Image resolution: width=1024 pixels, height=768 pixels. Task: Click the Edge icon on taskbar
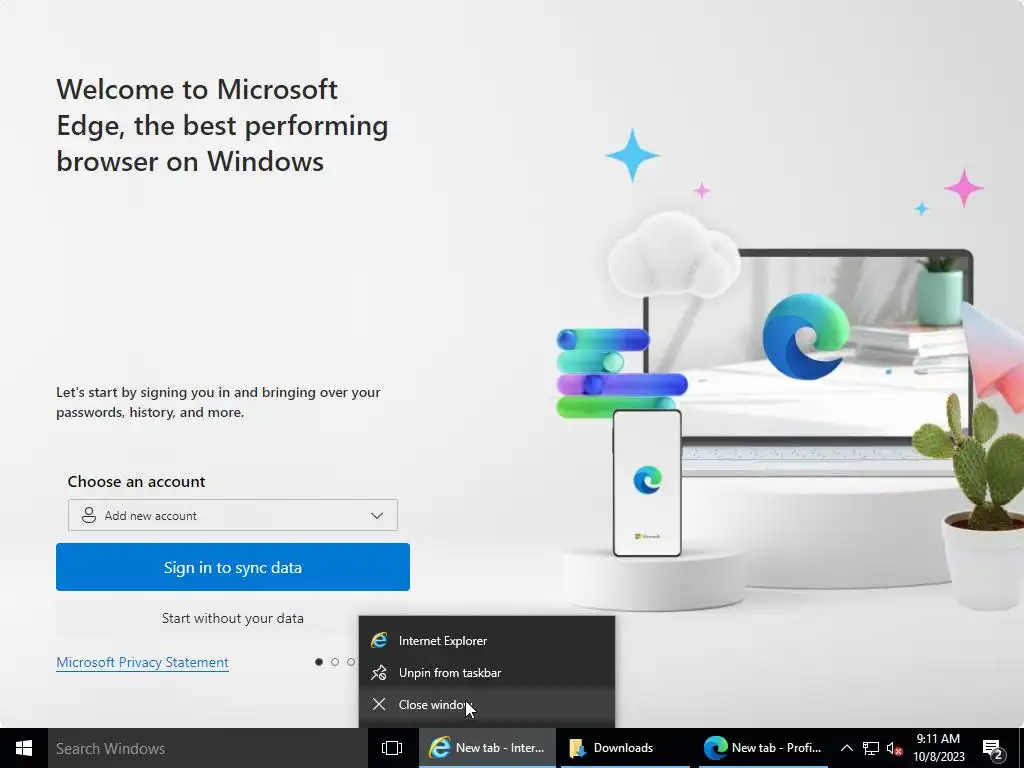[x=715, y=748]
